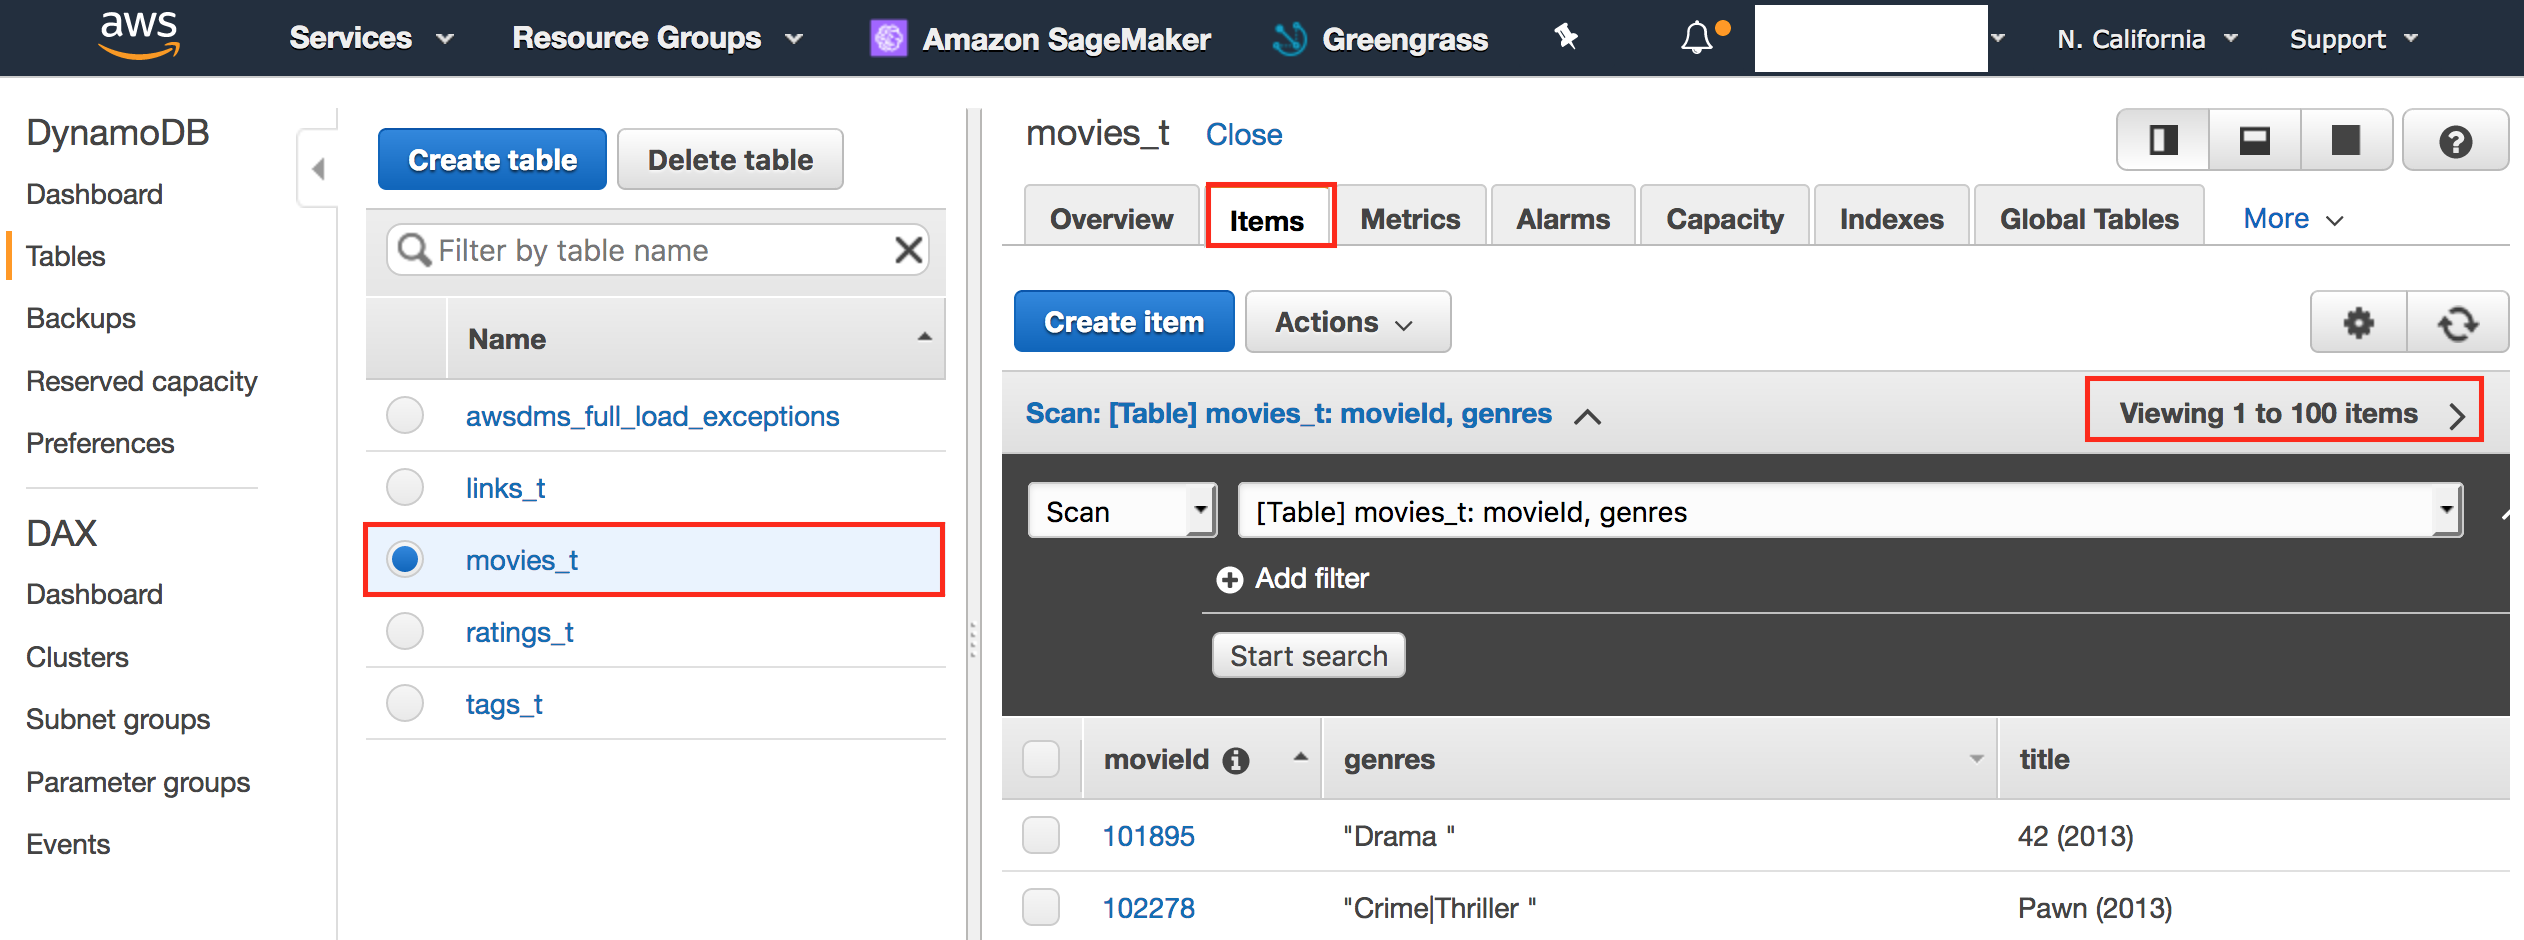The width and height of the screenshot is (2524, 940).
Task: Refresh the items list
Action: [x=2457, y=322]
